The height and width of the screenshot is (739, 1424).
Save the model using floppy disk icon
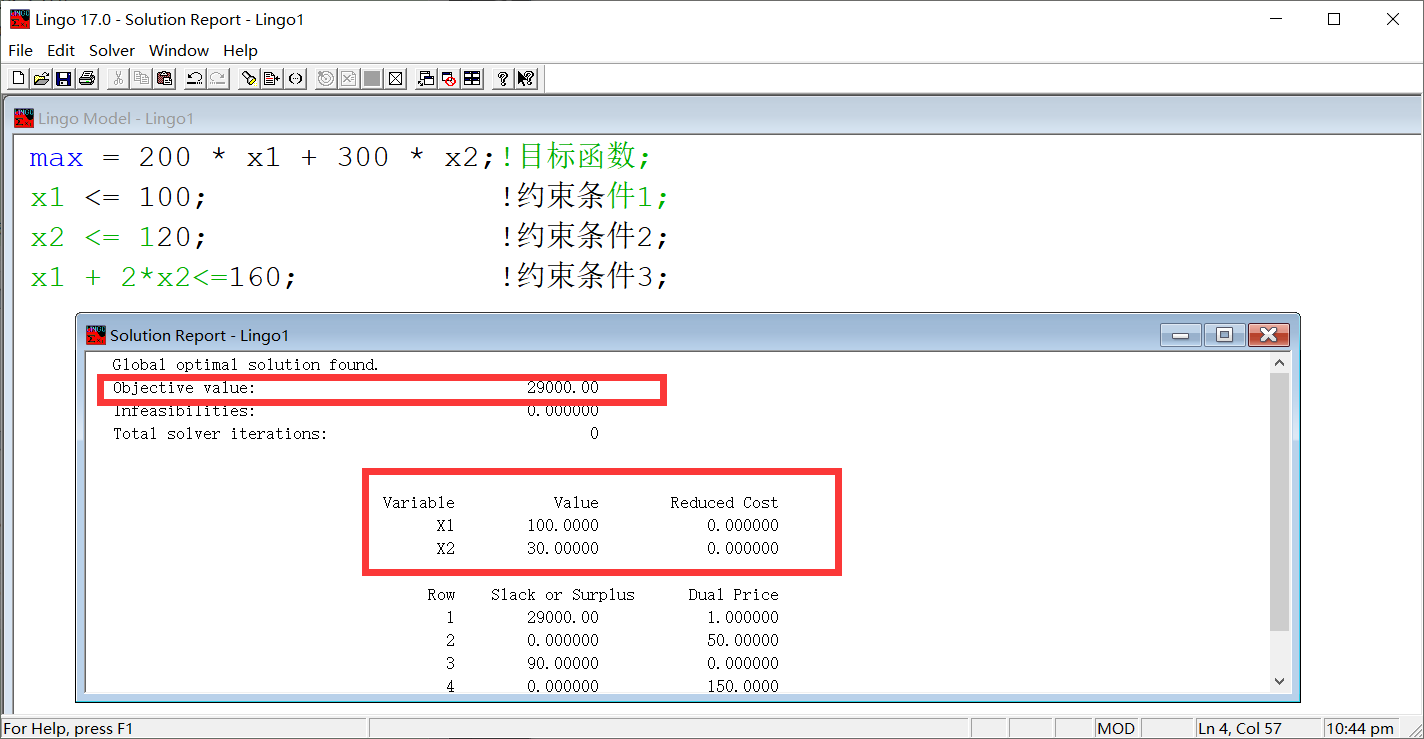(x=64, y=78)
